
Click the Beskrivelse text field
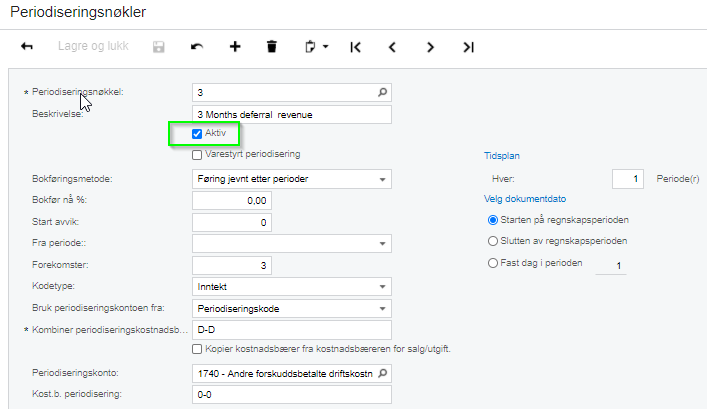pos(290,114)
